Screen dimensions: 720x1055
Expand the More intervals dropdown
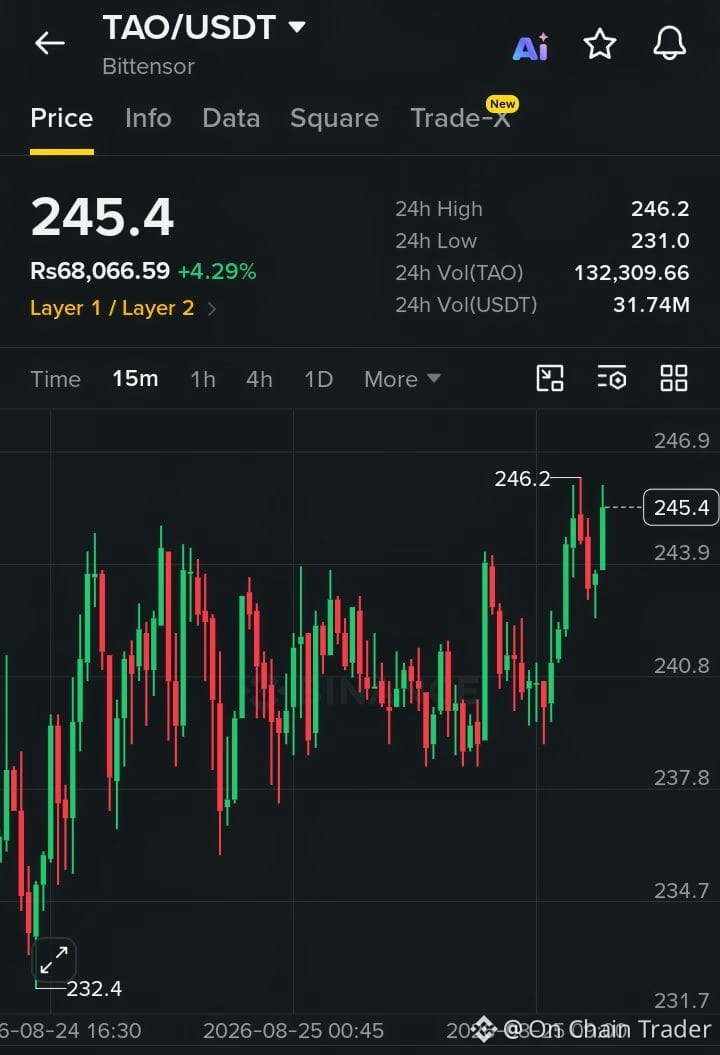point(402,379)
